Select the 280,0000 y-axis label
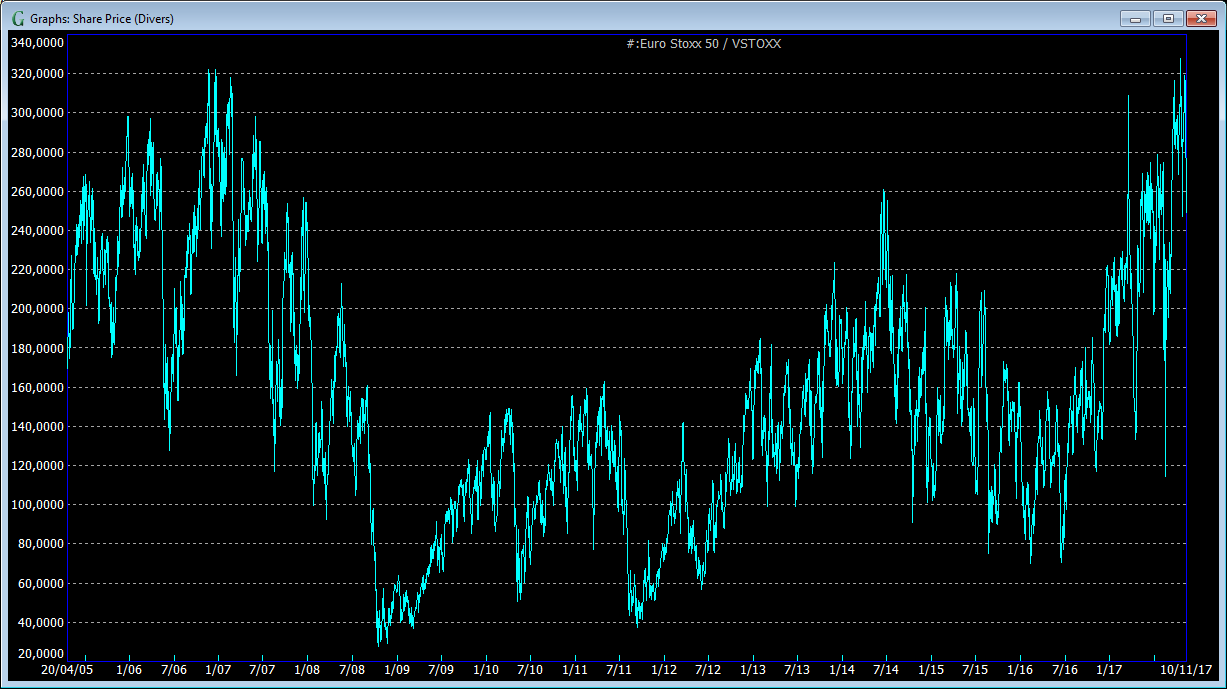 37,152
